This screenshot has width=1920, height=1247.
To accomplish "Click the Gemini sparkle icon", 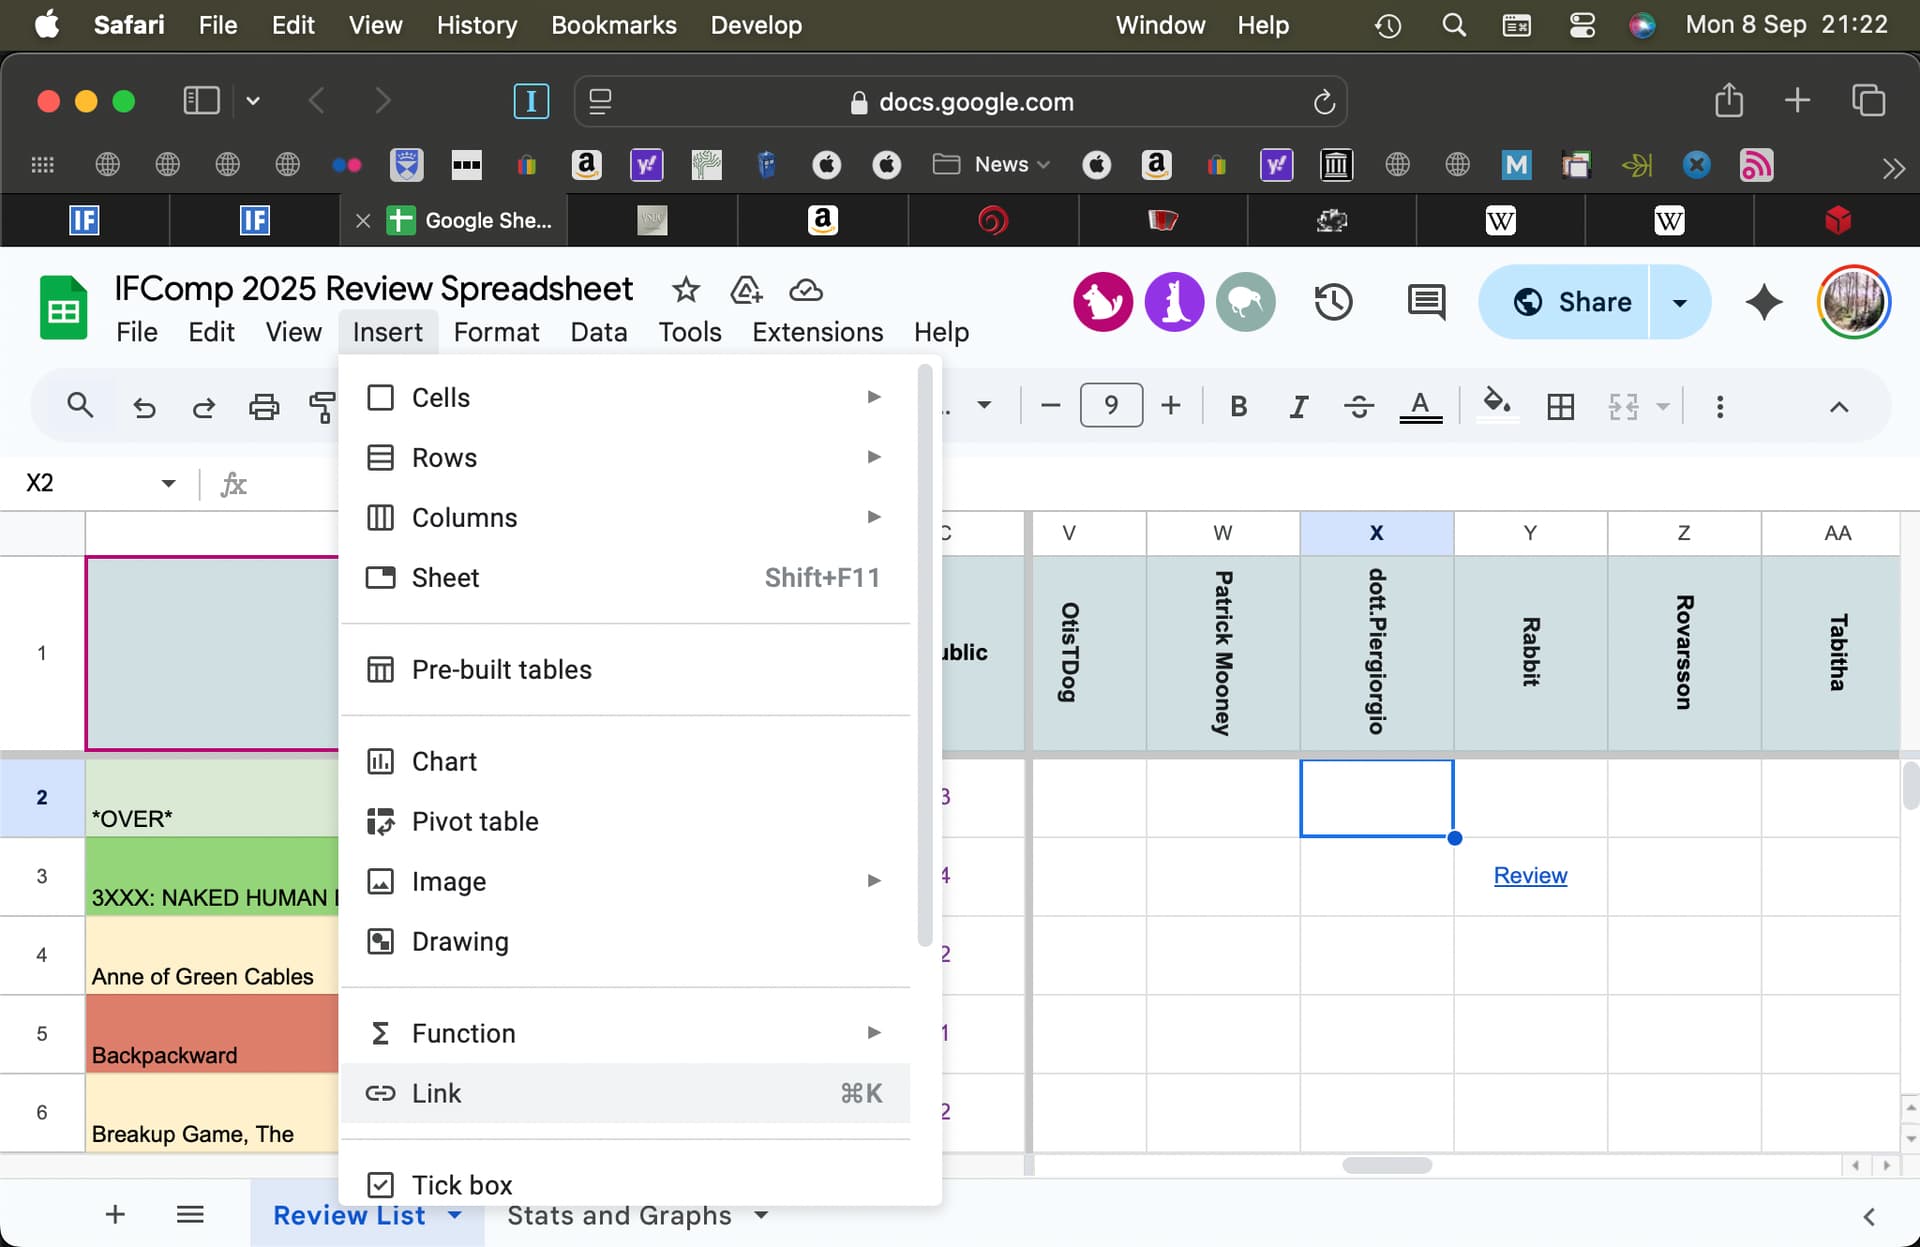I will tap(1764, 302).
